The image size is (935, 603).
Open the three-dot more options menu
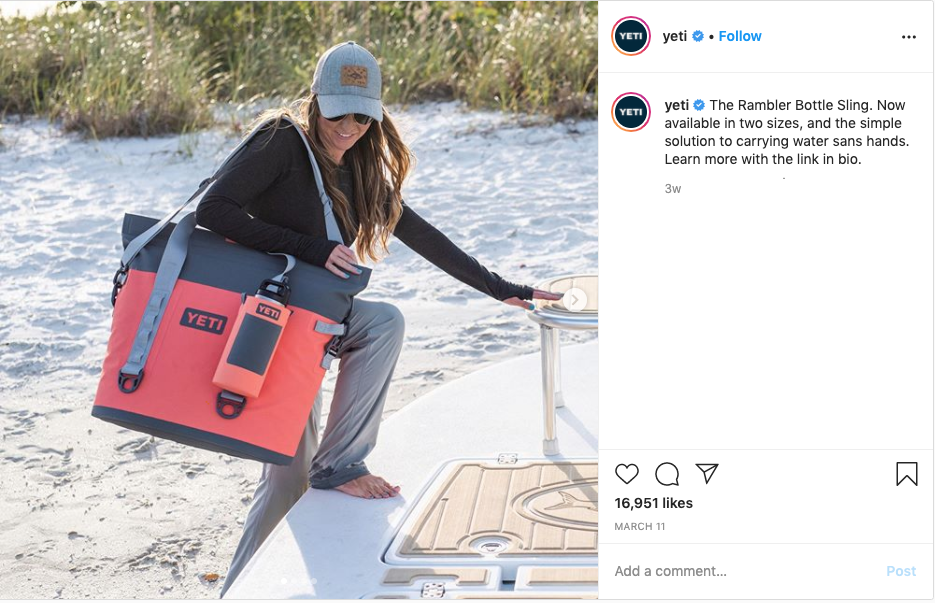pos(909,37)
